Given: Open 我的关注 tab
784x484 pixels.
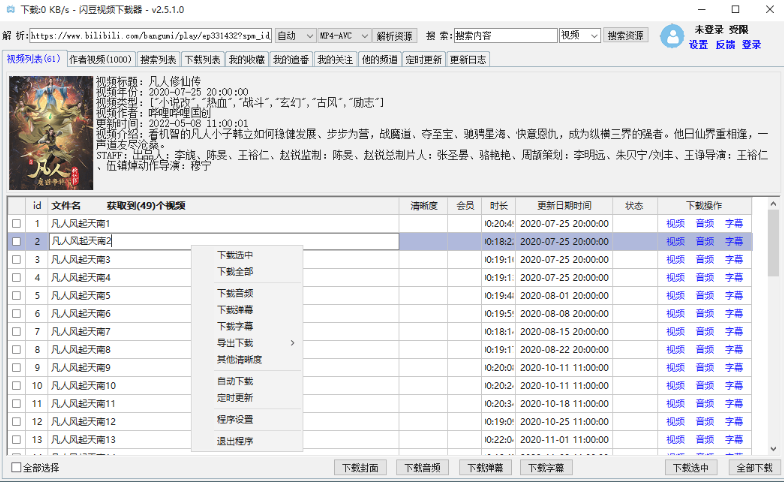Looking at the screenshot, I should (x=335, y=60).
